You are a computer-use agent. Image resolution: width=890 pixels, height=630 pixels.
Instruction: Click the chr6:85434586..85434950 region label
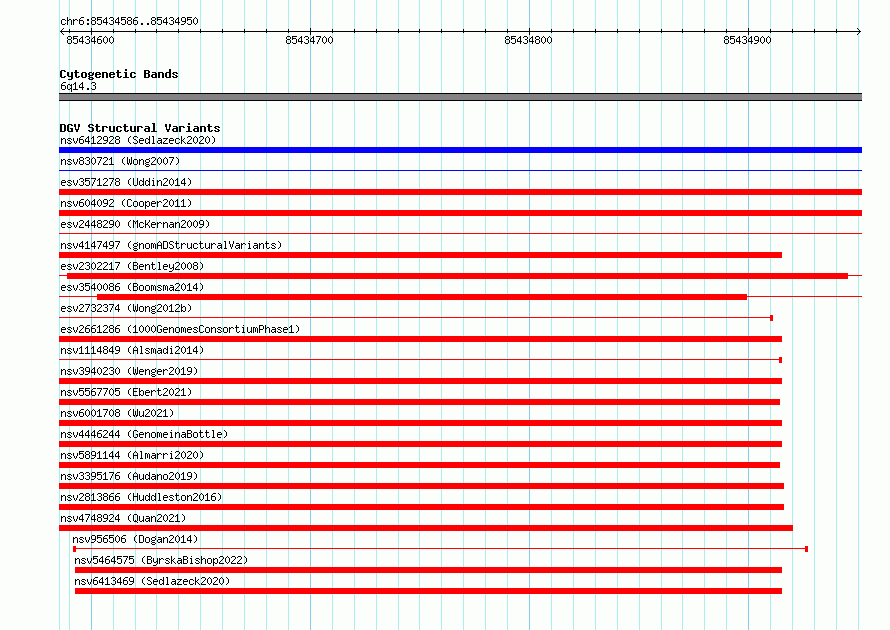(129, 21)
